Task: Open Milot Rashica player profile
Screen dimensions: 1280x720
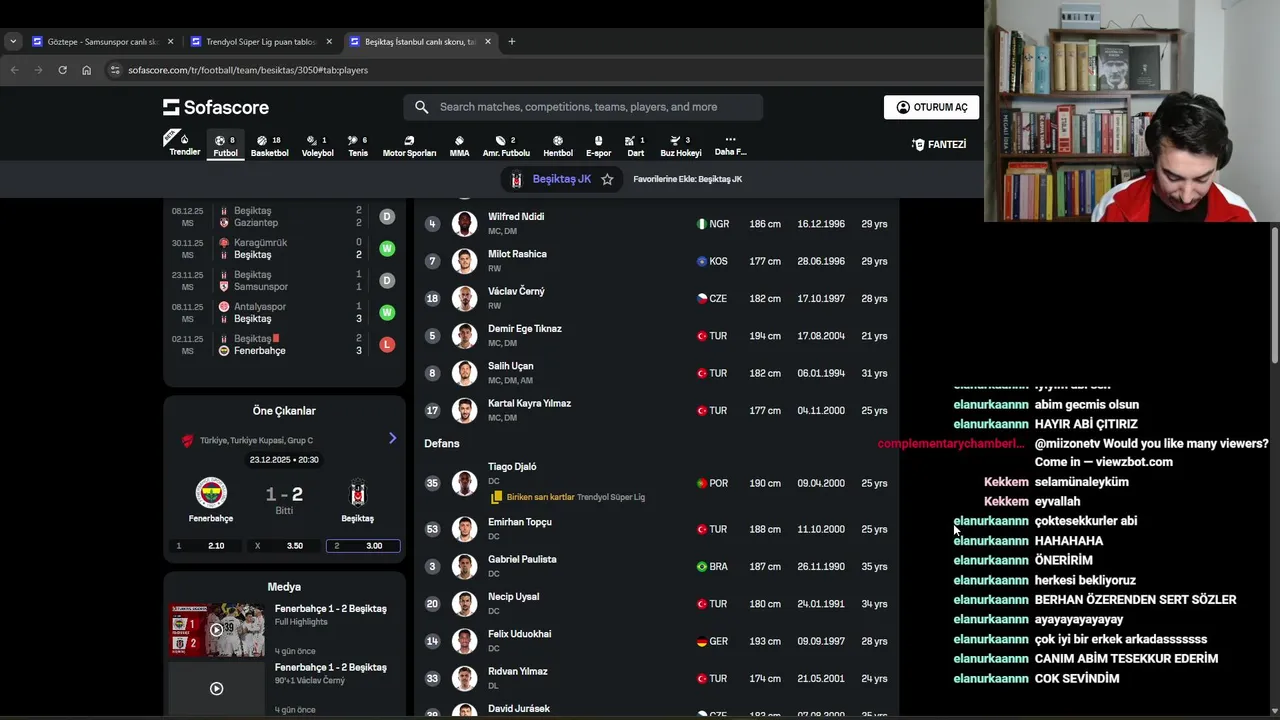Action: click(x=656, y=261)
